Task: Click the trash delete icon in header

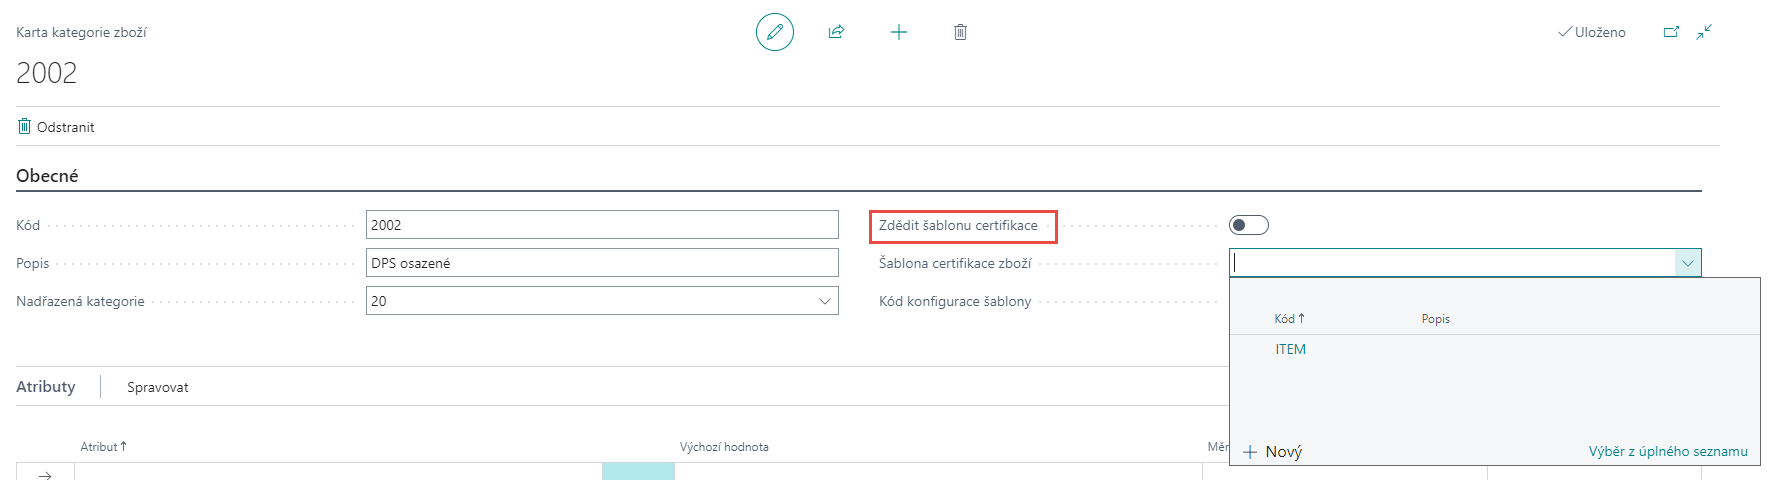Action: (960, 32)
